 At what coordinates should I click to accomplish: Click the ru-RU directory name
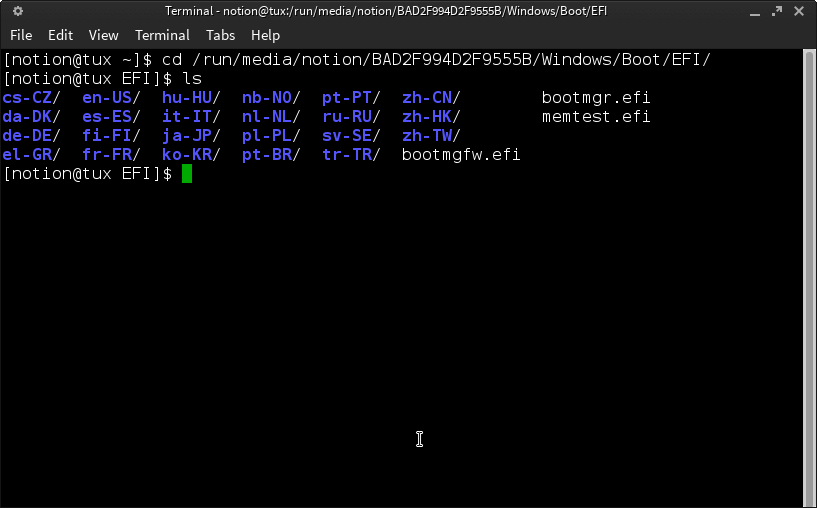pos(346,117)
